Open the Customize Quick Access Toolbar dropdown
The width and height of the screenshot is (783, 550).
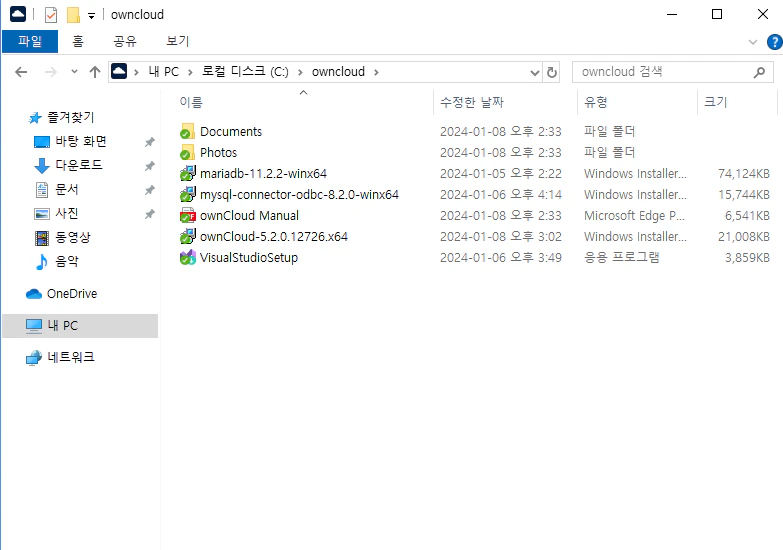click(91, 16)
